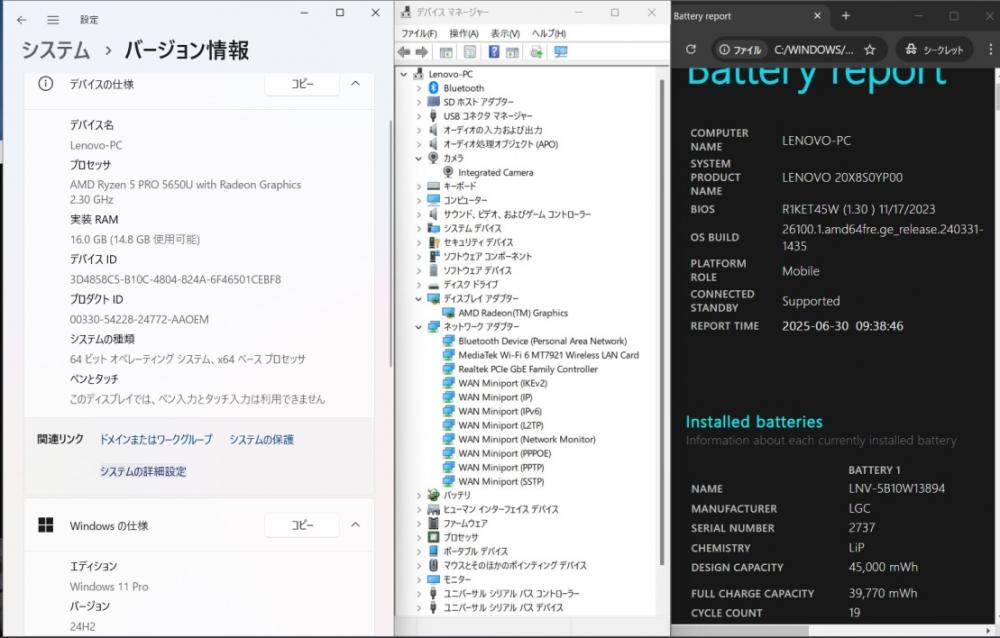The height and width of the screenshot is (638, 1000).
Task: Click the 39,770 mWh full charge value
Action: point(883,593)
